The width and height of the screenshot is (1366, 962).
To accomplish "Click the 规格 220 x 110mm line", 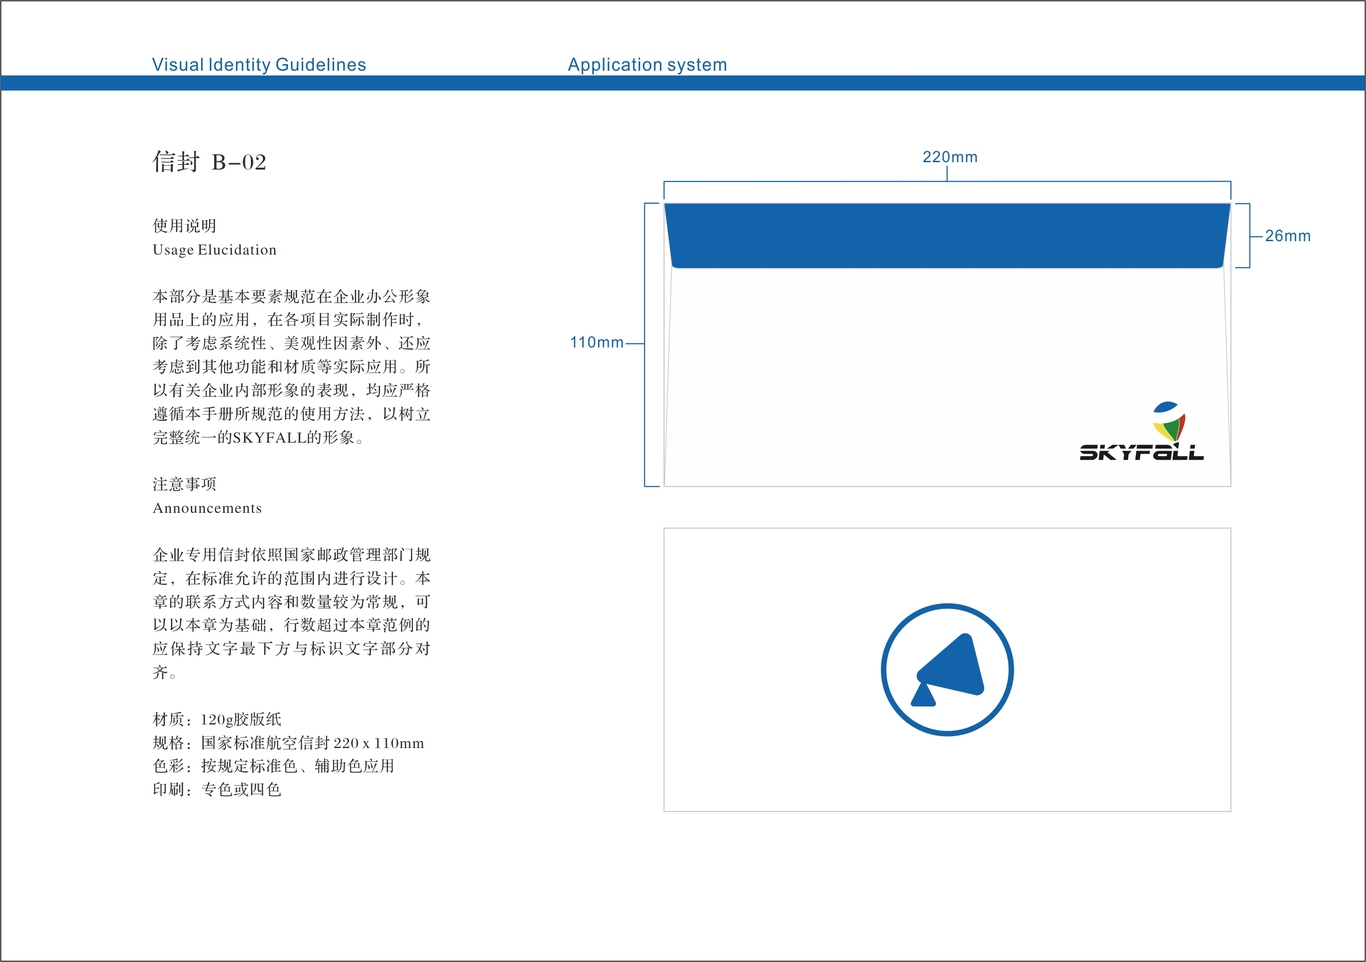I will pos(288,743).
